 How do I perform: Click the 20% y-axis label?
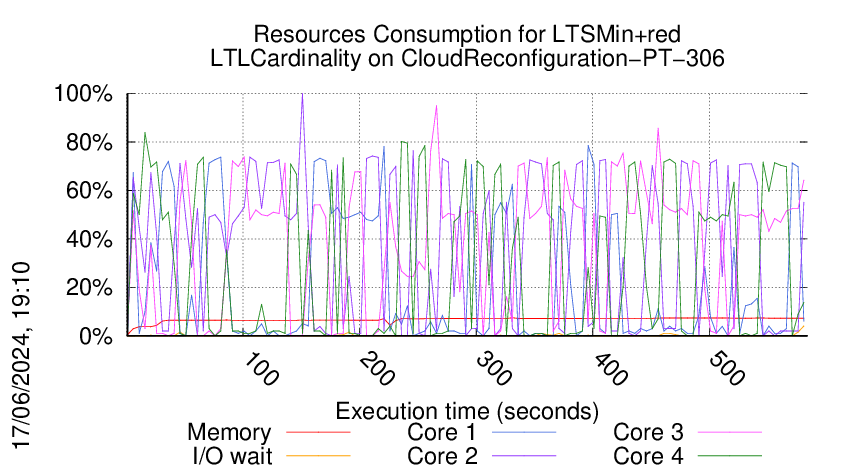(89, 287)
